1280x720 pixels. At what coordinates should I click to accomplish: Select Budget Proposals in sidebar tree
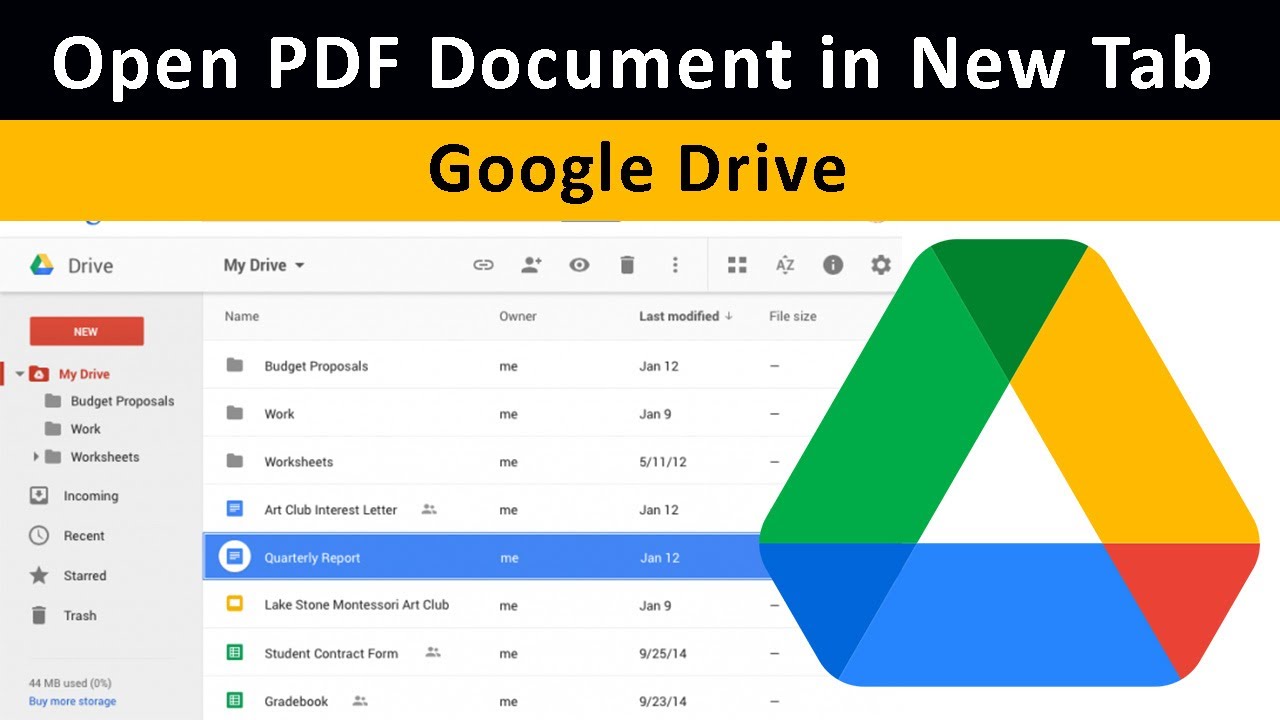(122, 401)
